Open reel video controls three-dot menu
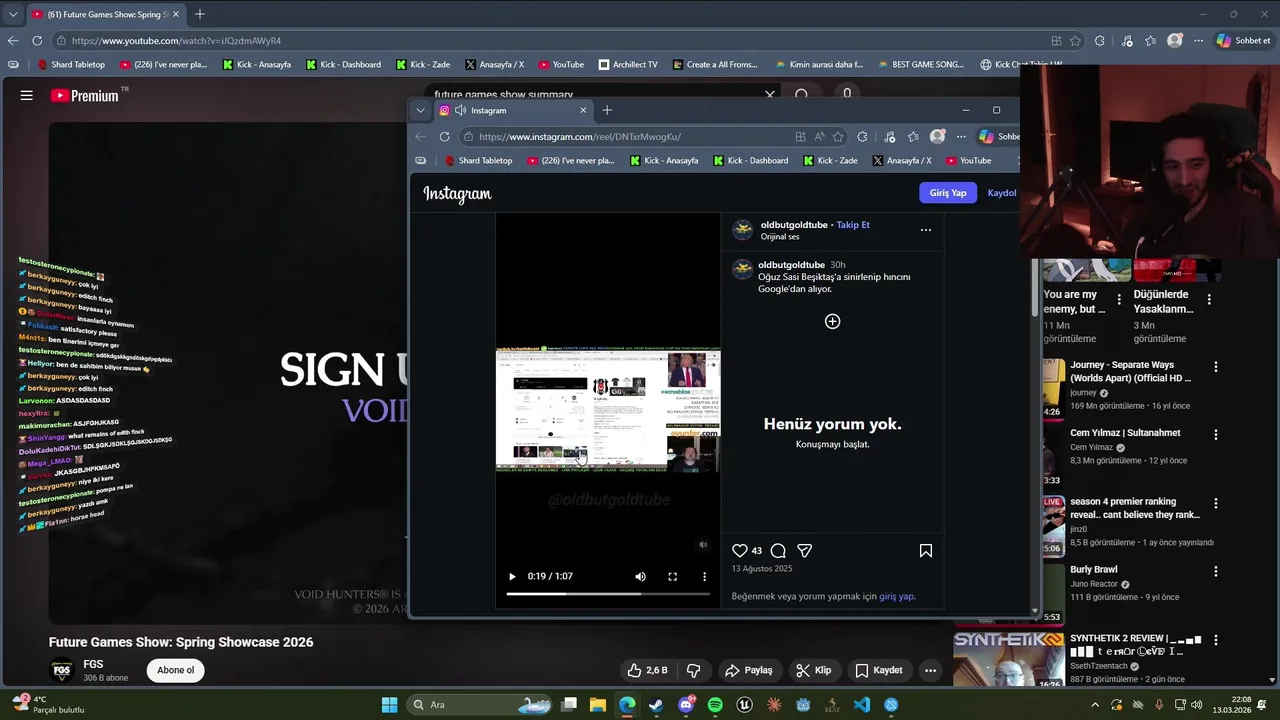 [x=704, y=577]
